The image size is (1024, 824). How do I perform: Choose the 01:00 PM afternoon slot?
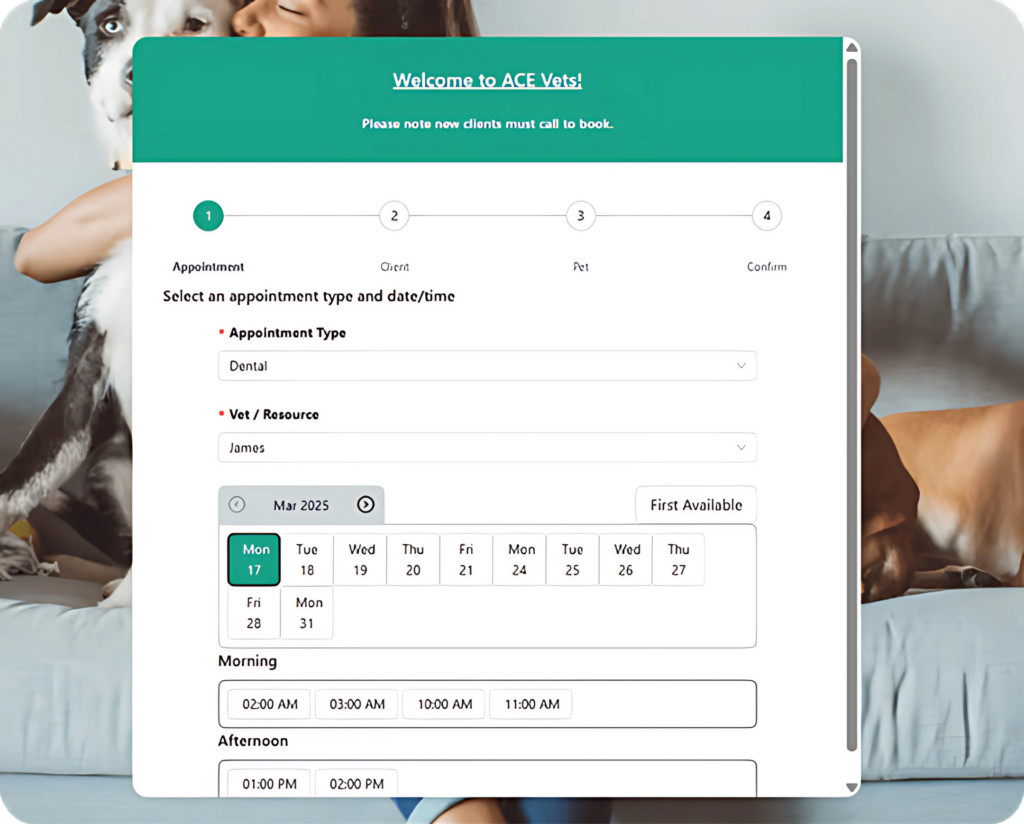tap(269, 784)
